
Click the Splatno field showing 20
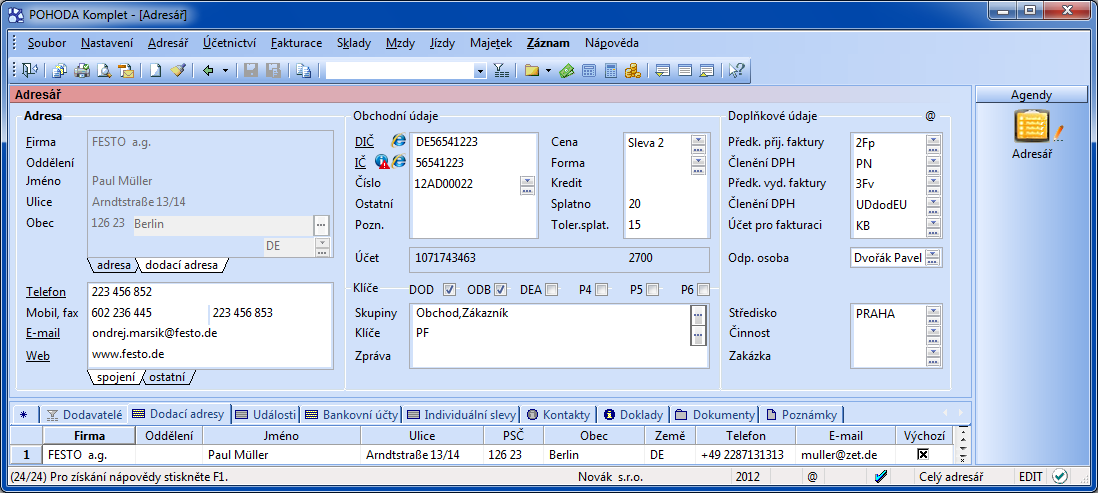[x=656, y=204]
